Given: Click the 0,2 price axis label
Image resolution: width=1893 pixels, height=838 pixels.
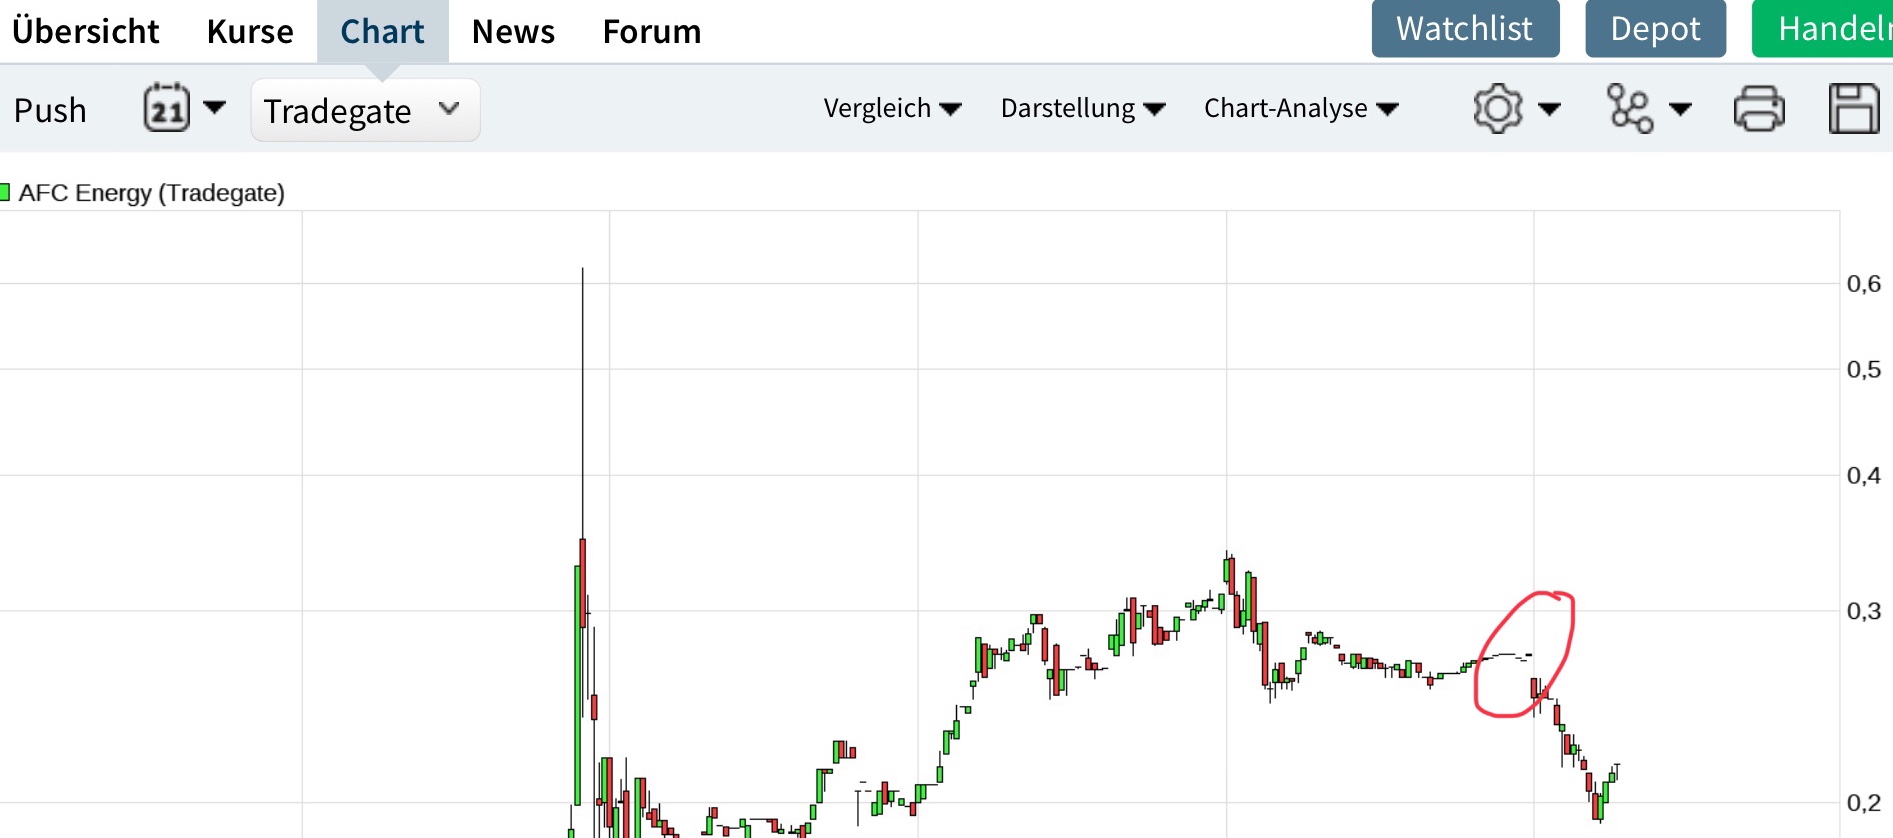Looking at the screenshot, I should pos(1864,802).
